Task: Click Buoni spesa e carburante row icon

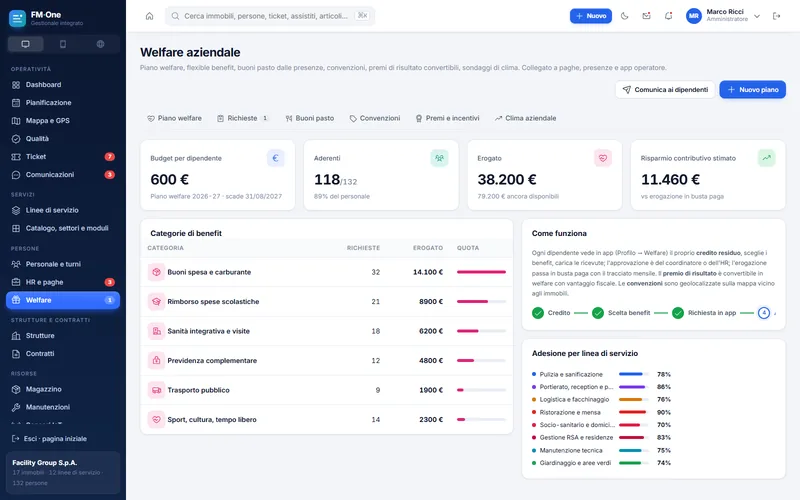Action: (x=156, y=272)
